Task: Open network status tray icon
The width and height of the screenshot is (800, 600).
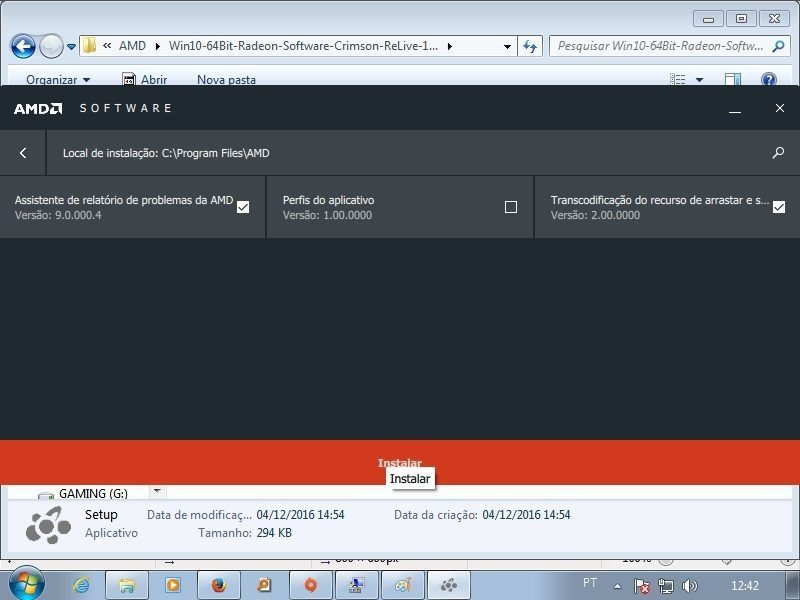Action: [x=666, y=586]
